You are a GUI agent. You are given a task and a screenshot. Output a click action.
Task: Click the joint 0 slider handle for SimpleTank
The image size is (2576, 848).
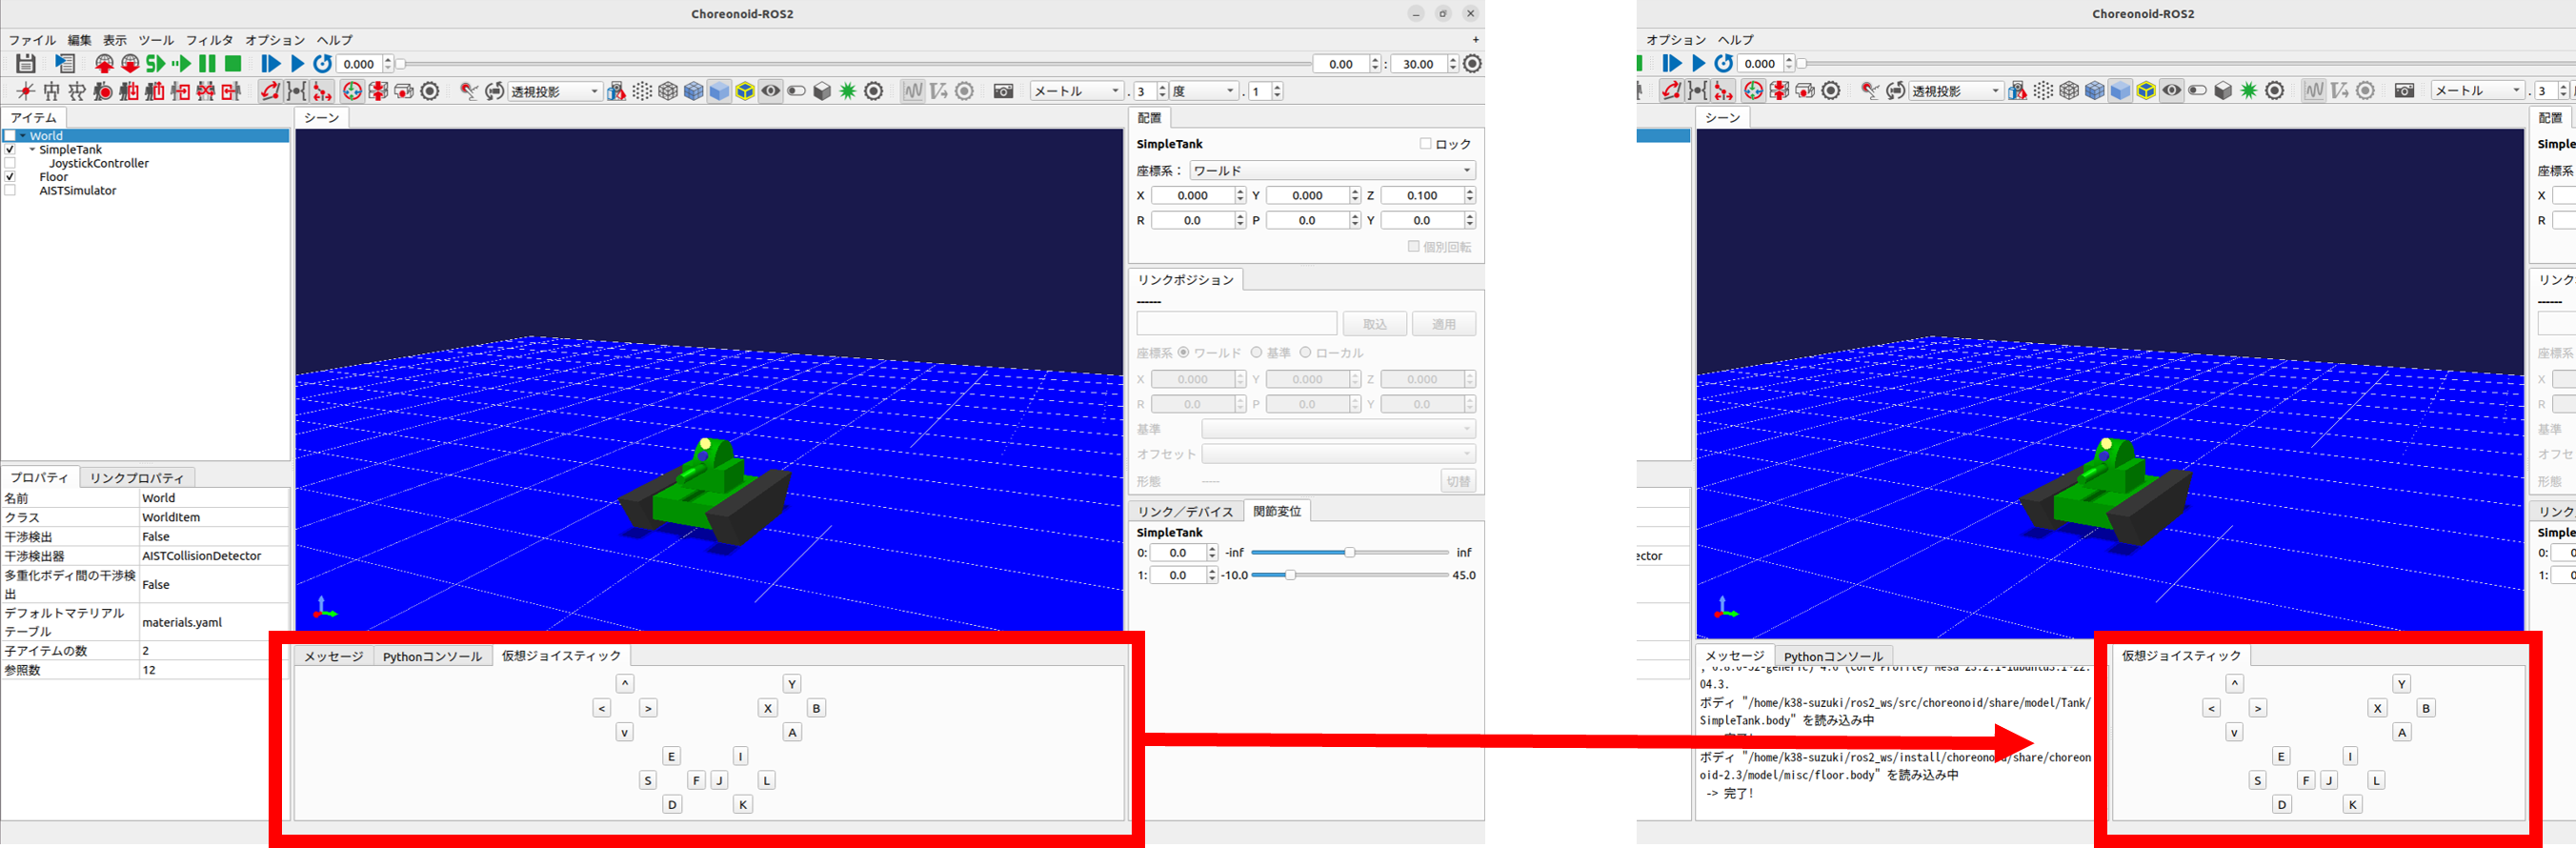click(1349, 553)
